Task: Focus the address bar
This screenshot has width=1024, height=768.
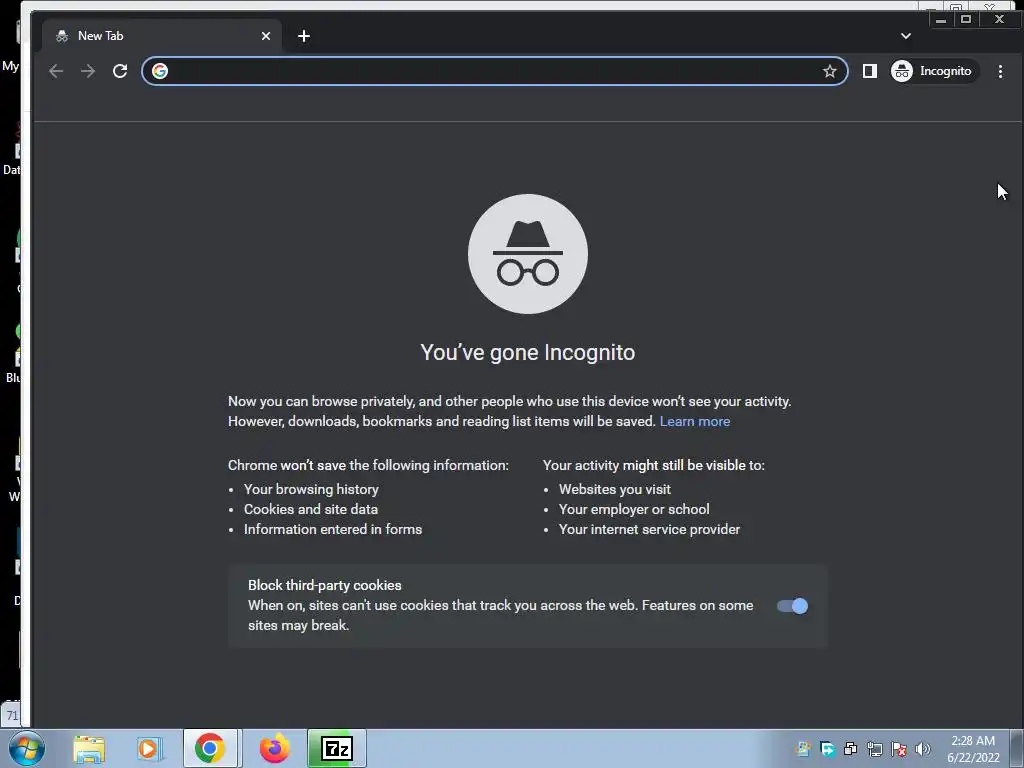Action: click(494, 71)
